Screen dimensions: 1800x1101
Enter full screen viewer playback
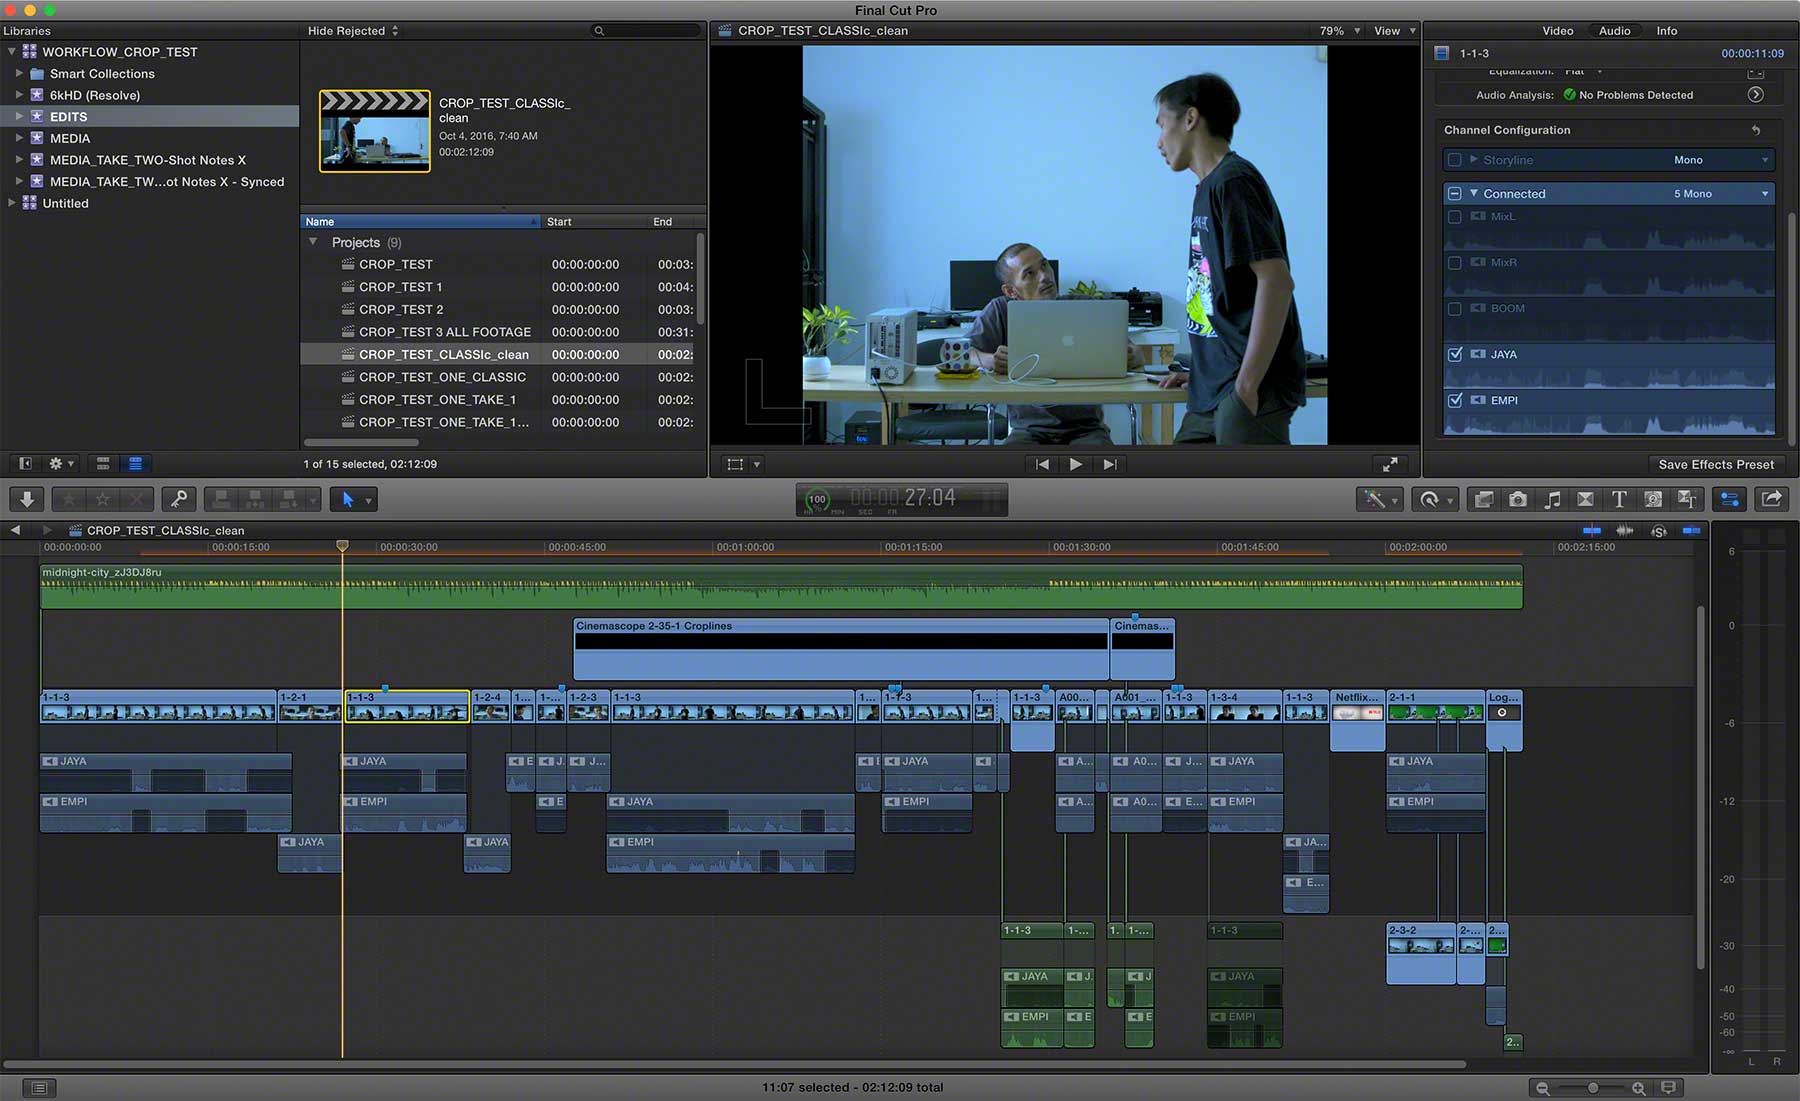[x=1390, y=464]
